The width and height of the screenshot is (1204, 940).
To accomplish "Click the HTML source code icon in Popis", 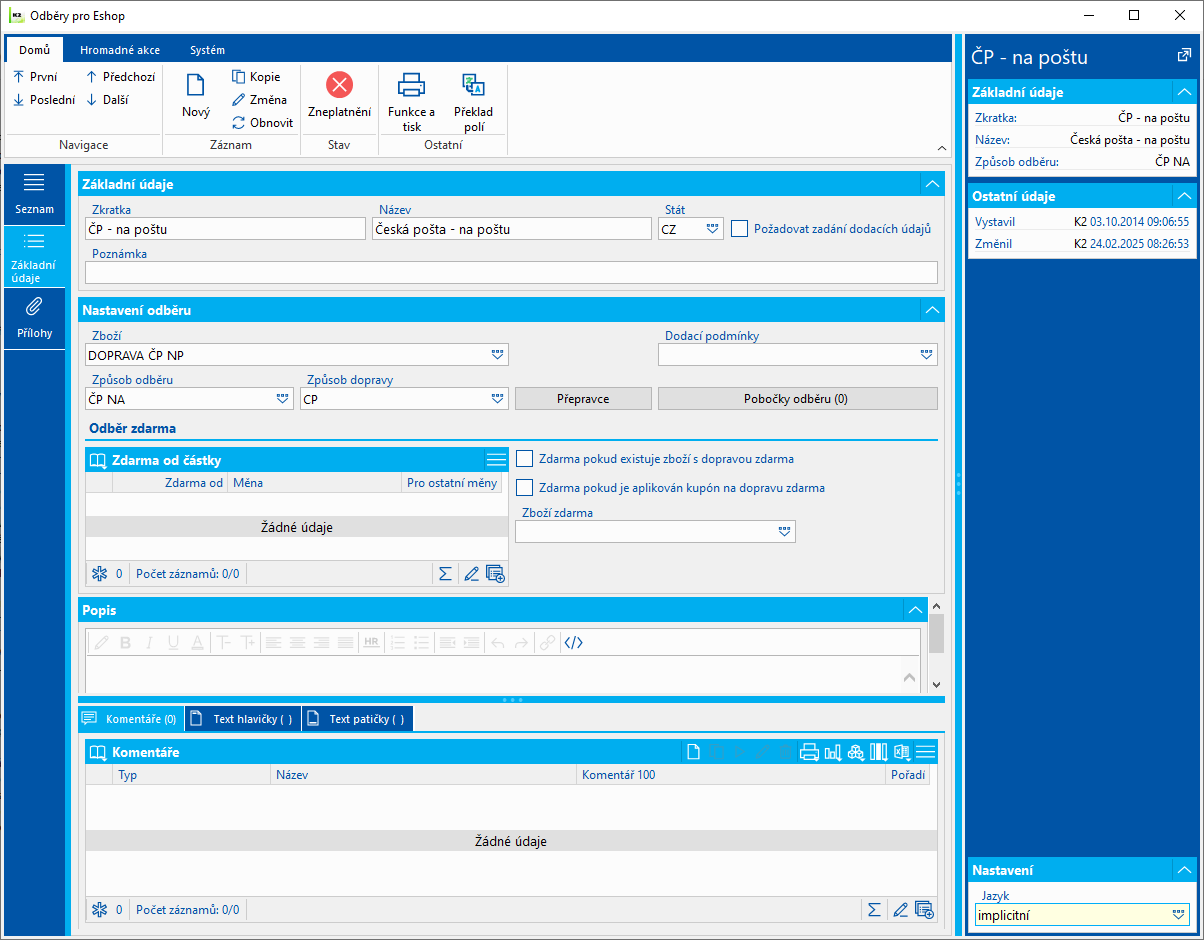I will (573, 643).
